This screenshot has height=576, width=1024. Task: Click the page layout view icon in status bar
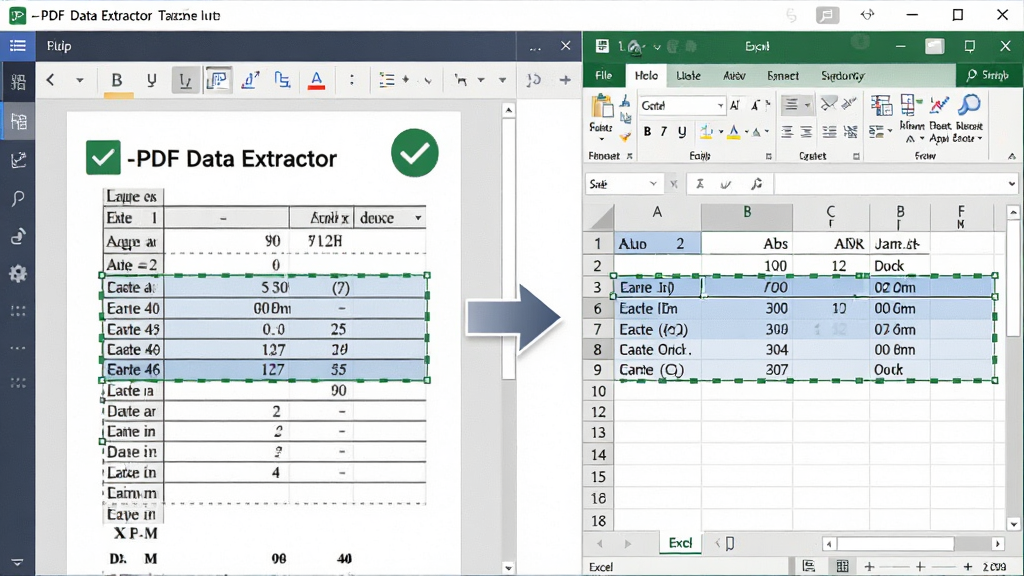[808, 566]
